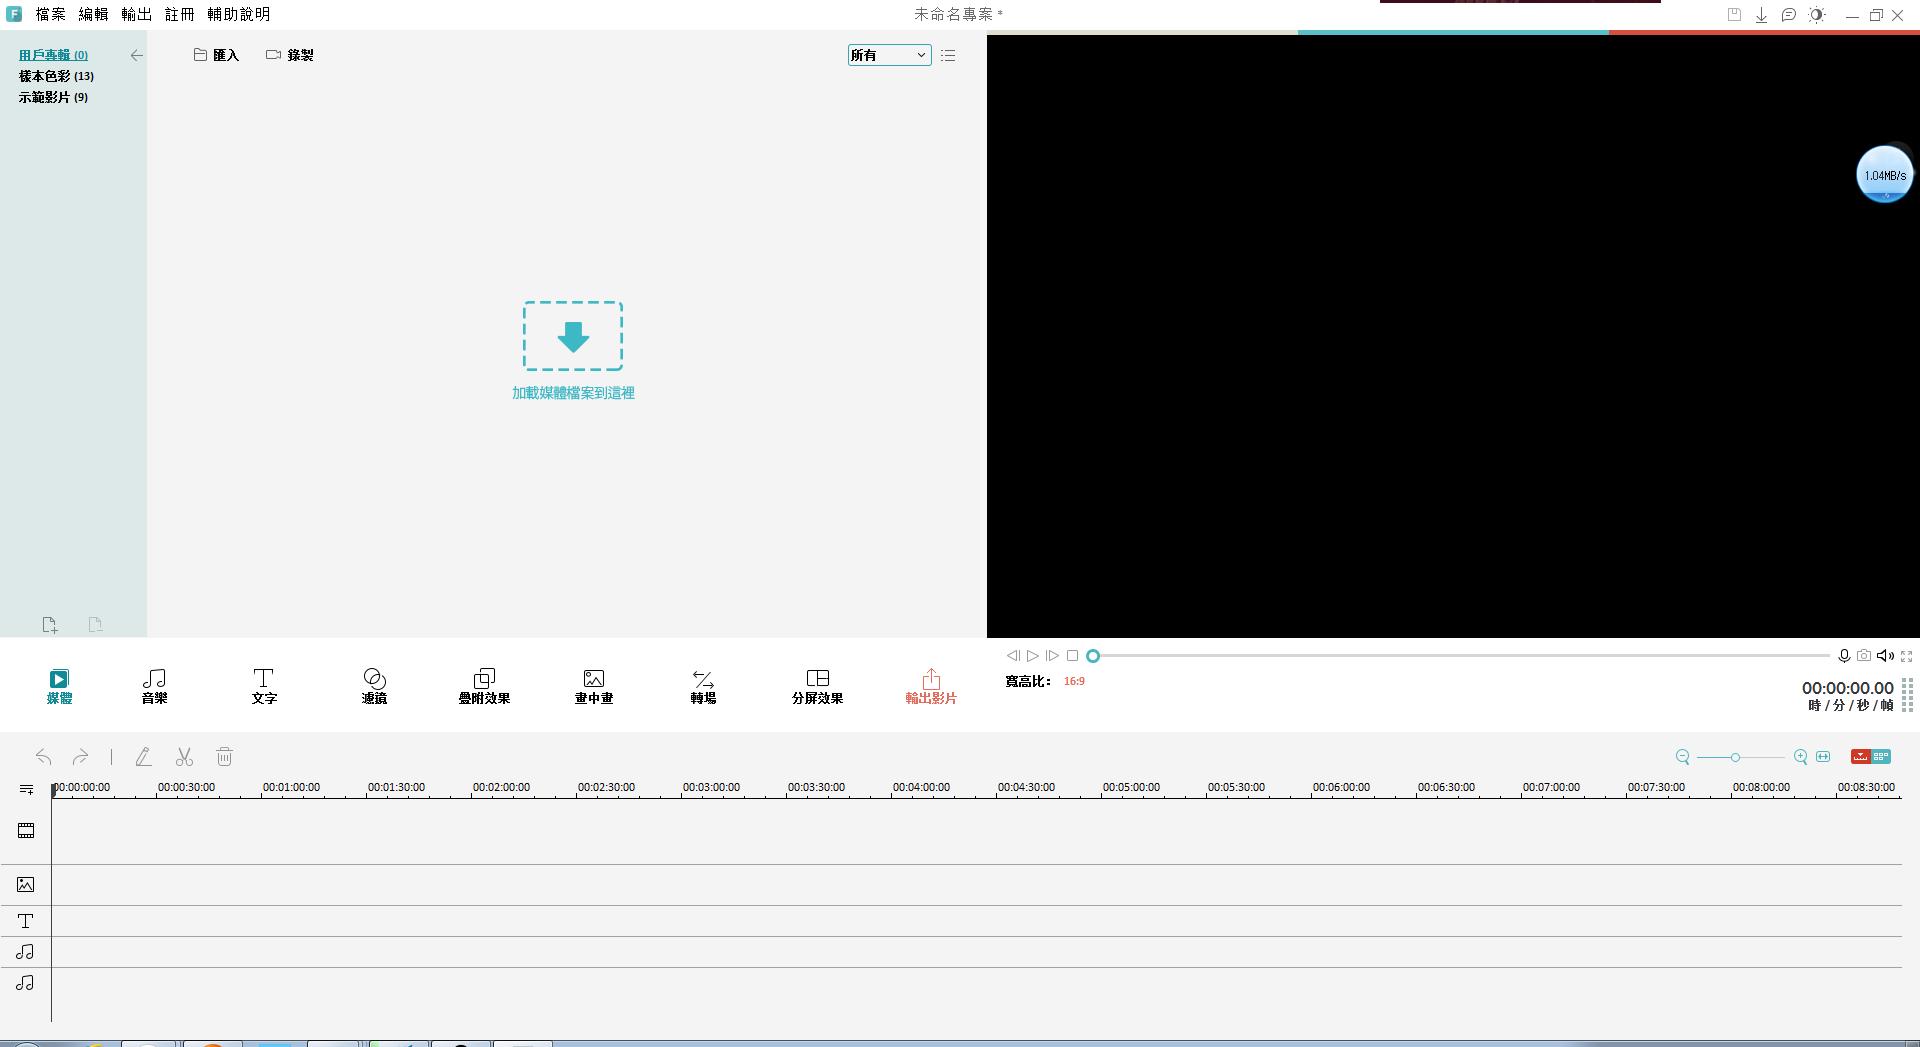Screen dimensions: 1920x1047
Task: Click the add track manager icon
Action: pos(26,789)
